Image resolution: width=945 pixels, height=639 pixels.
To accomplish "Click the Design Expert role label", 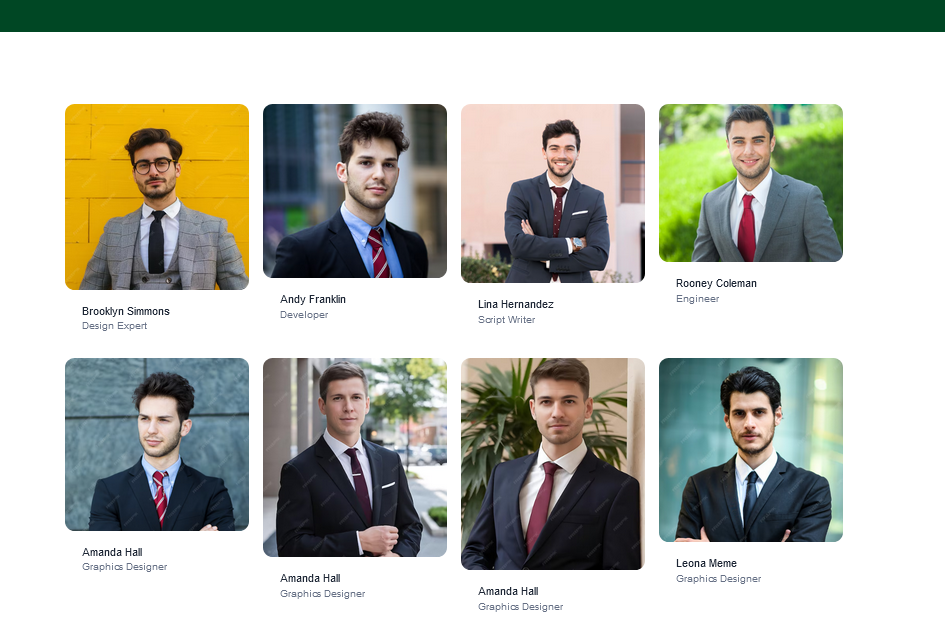I will (115, 326).
